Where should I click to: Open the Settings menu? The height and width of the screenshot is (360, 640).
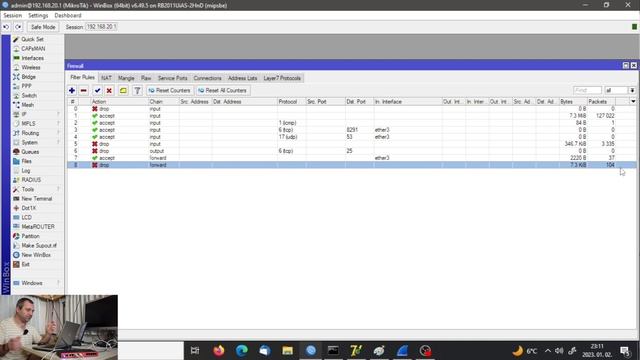click(38, 16)
